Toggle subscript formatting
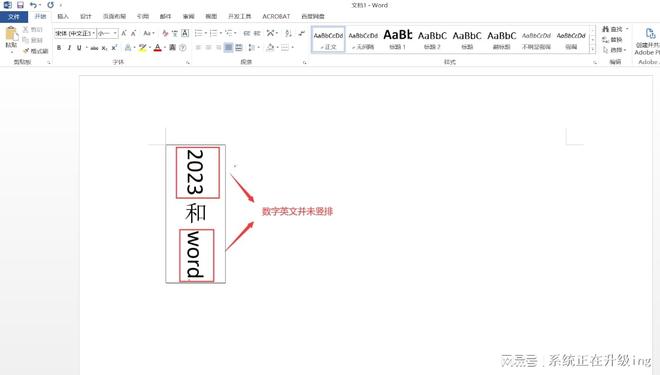660x375 pixels. [x=104, y=48]
